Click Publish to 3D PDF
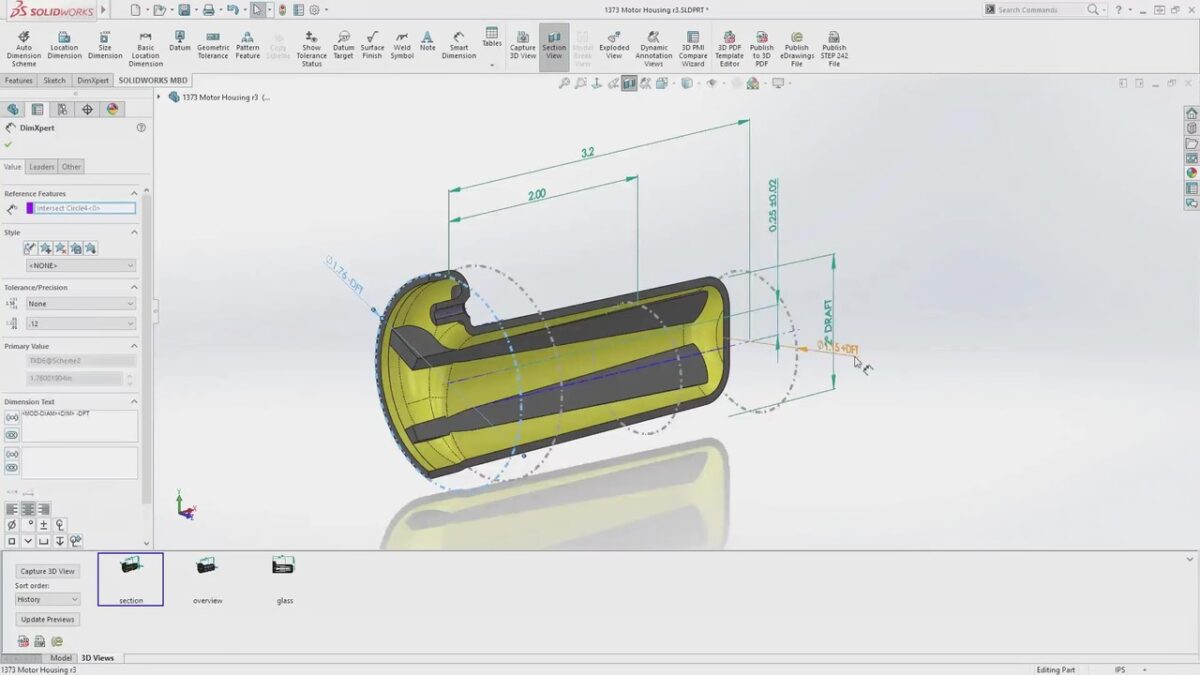1200x675 pixels. (762, 48)
